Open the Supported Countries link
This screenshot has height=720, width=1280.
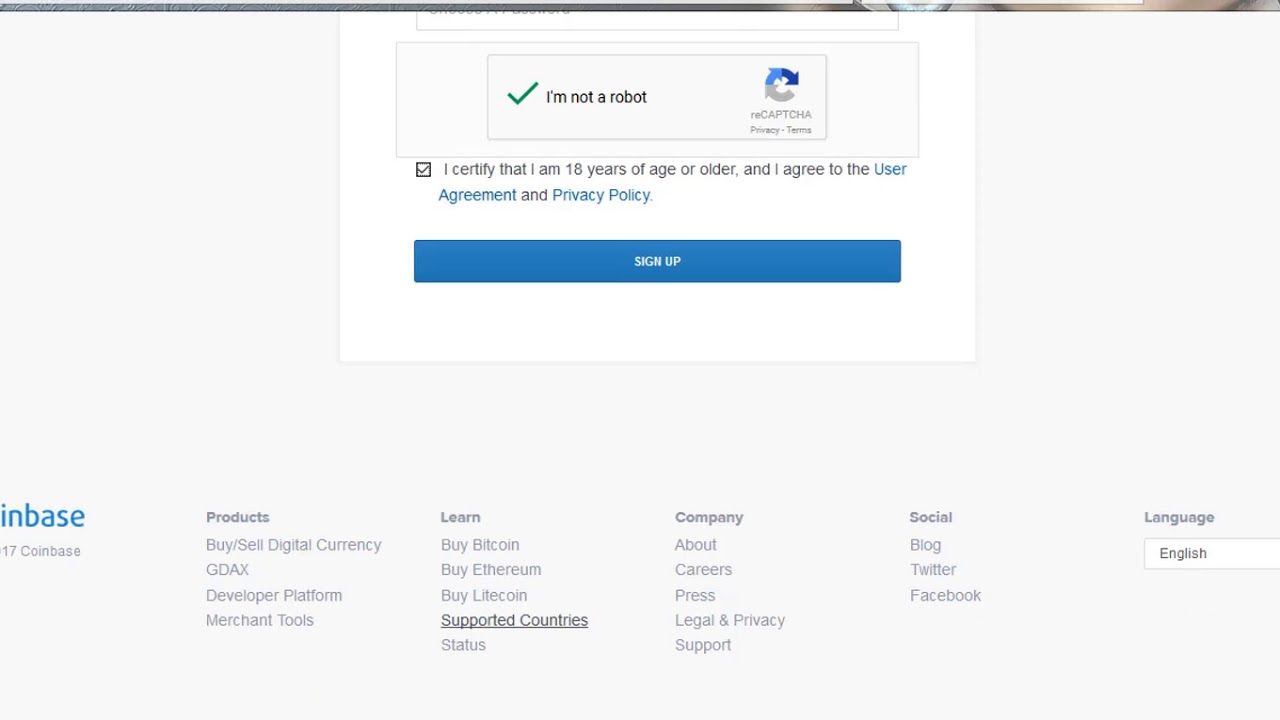[x=514, y=620]
